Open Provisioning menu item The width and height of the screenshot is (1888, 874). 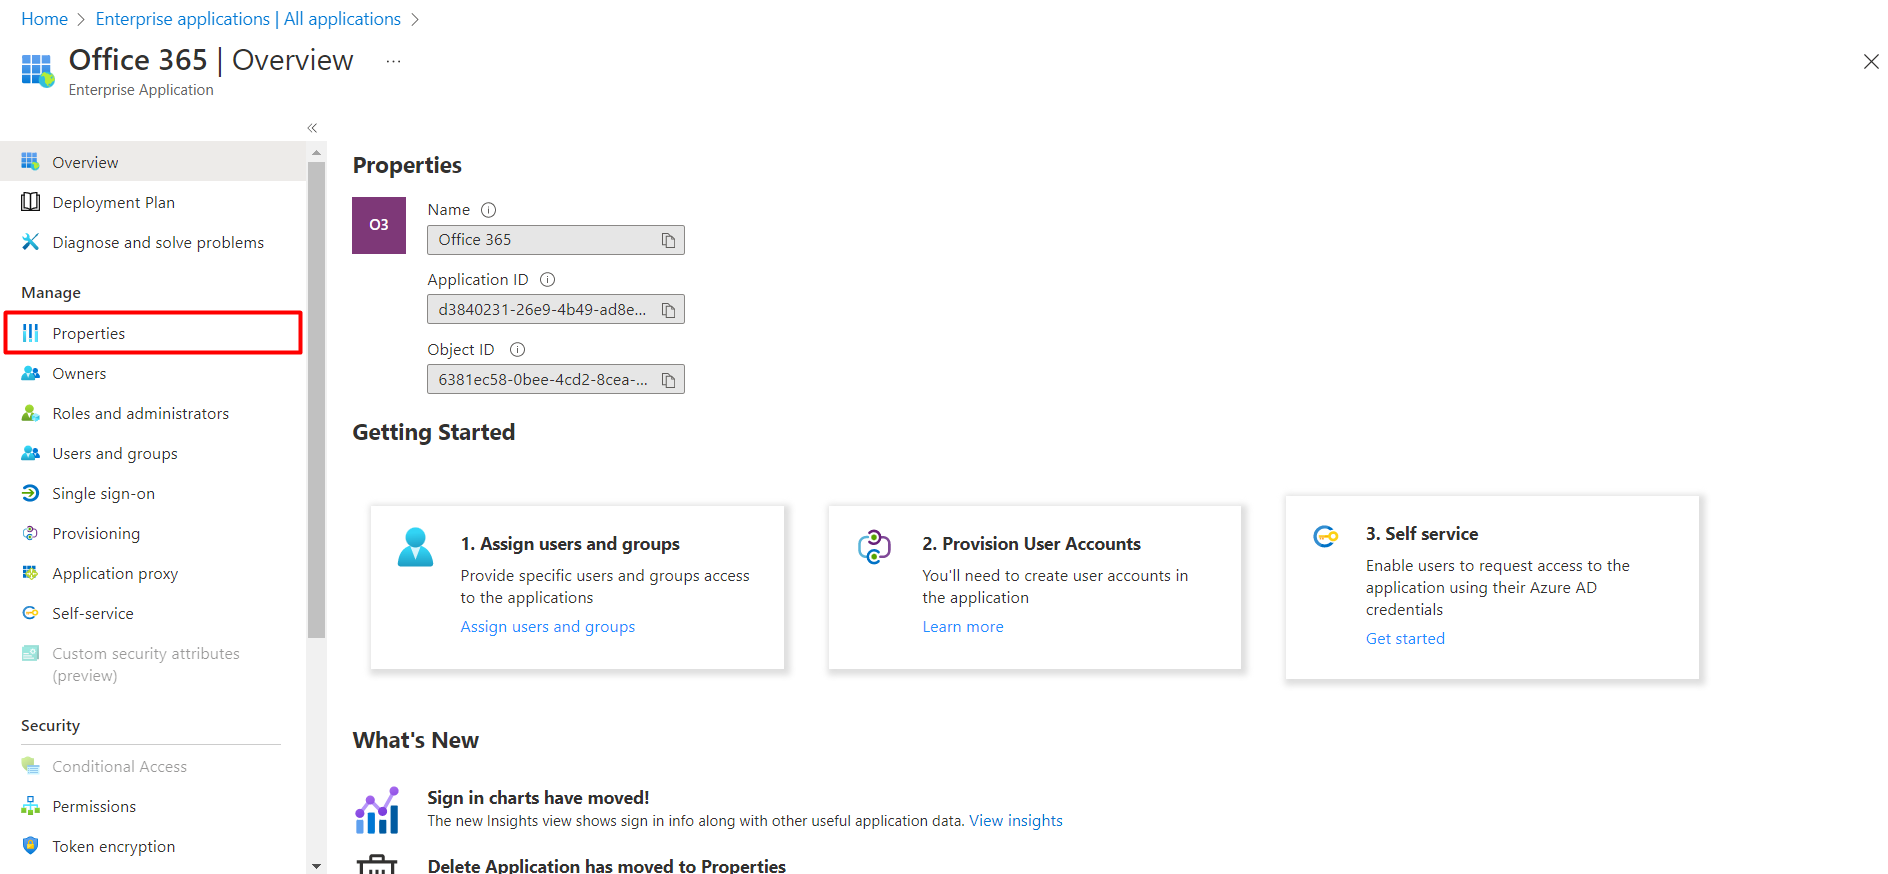153,533
